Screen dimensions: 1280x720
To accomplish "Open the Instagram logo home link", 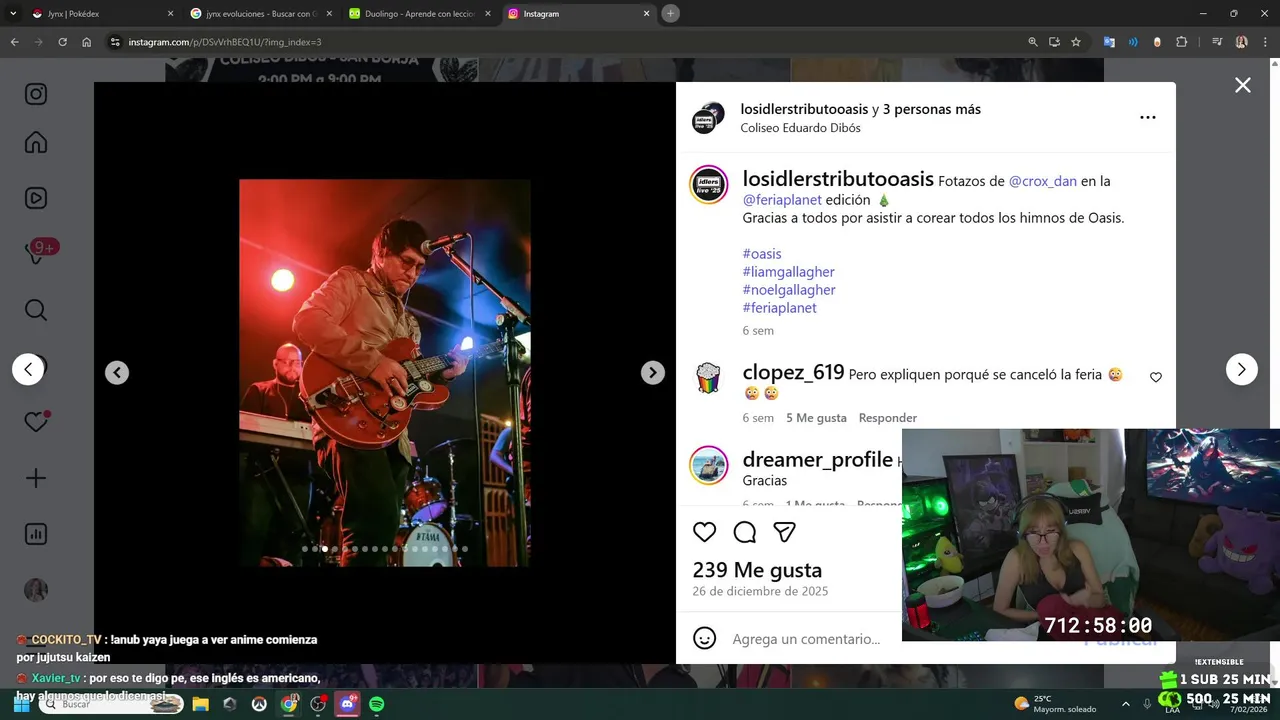I will coord(36,94).
